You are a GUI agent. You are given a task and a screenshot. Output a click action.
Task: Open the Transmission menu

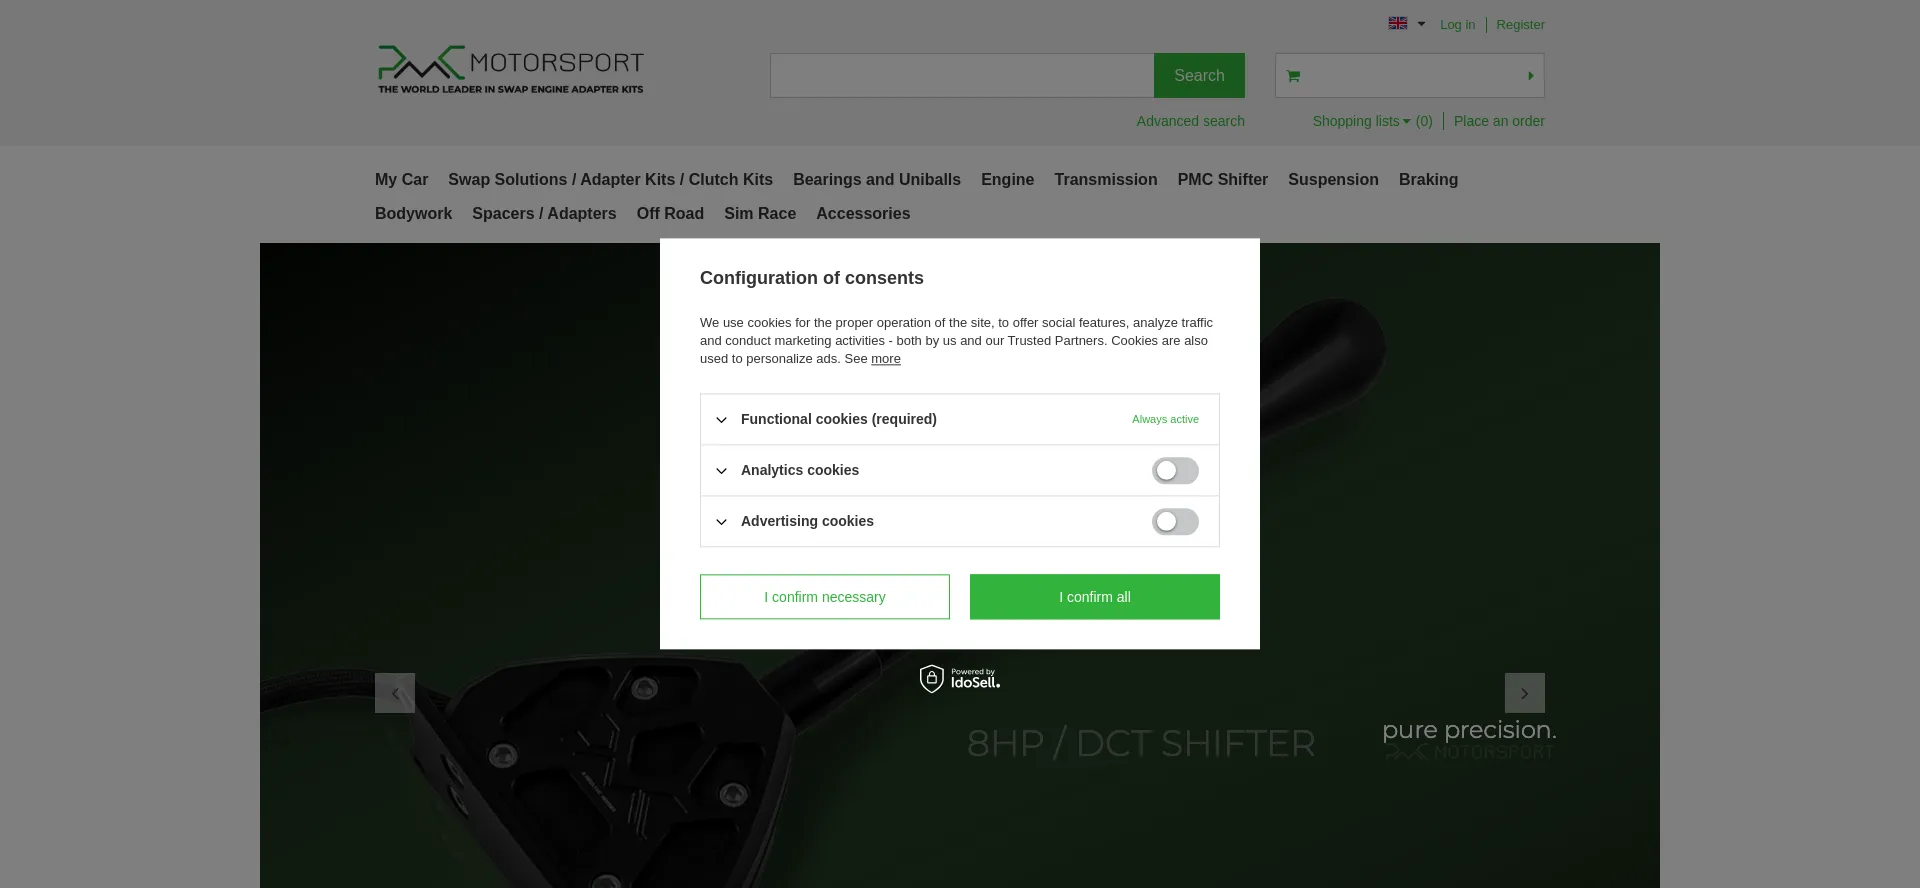[x=1105, y=180]
